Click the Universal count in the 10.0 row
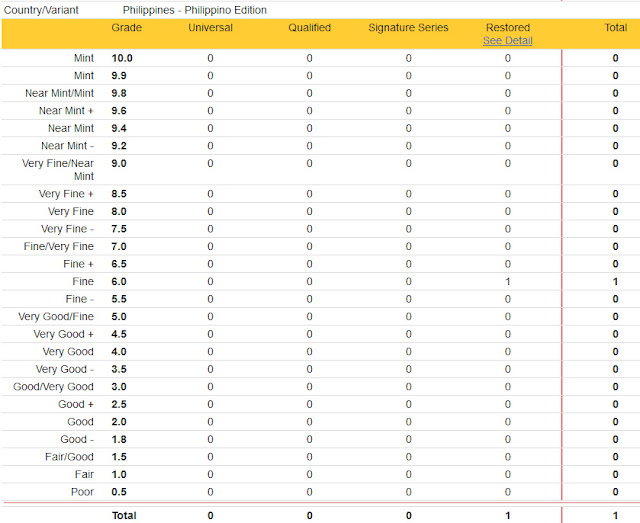Screen dimensions: 640x523 (210, 58)
